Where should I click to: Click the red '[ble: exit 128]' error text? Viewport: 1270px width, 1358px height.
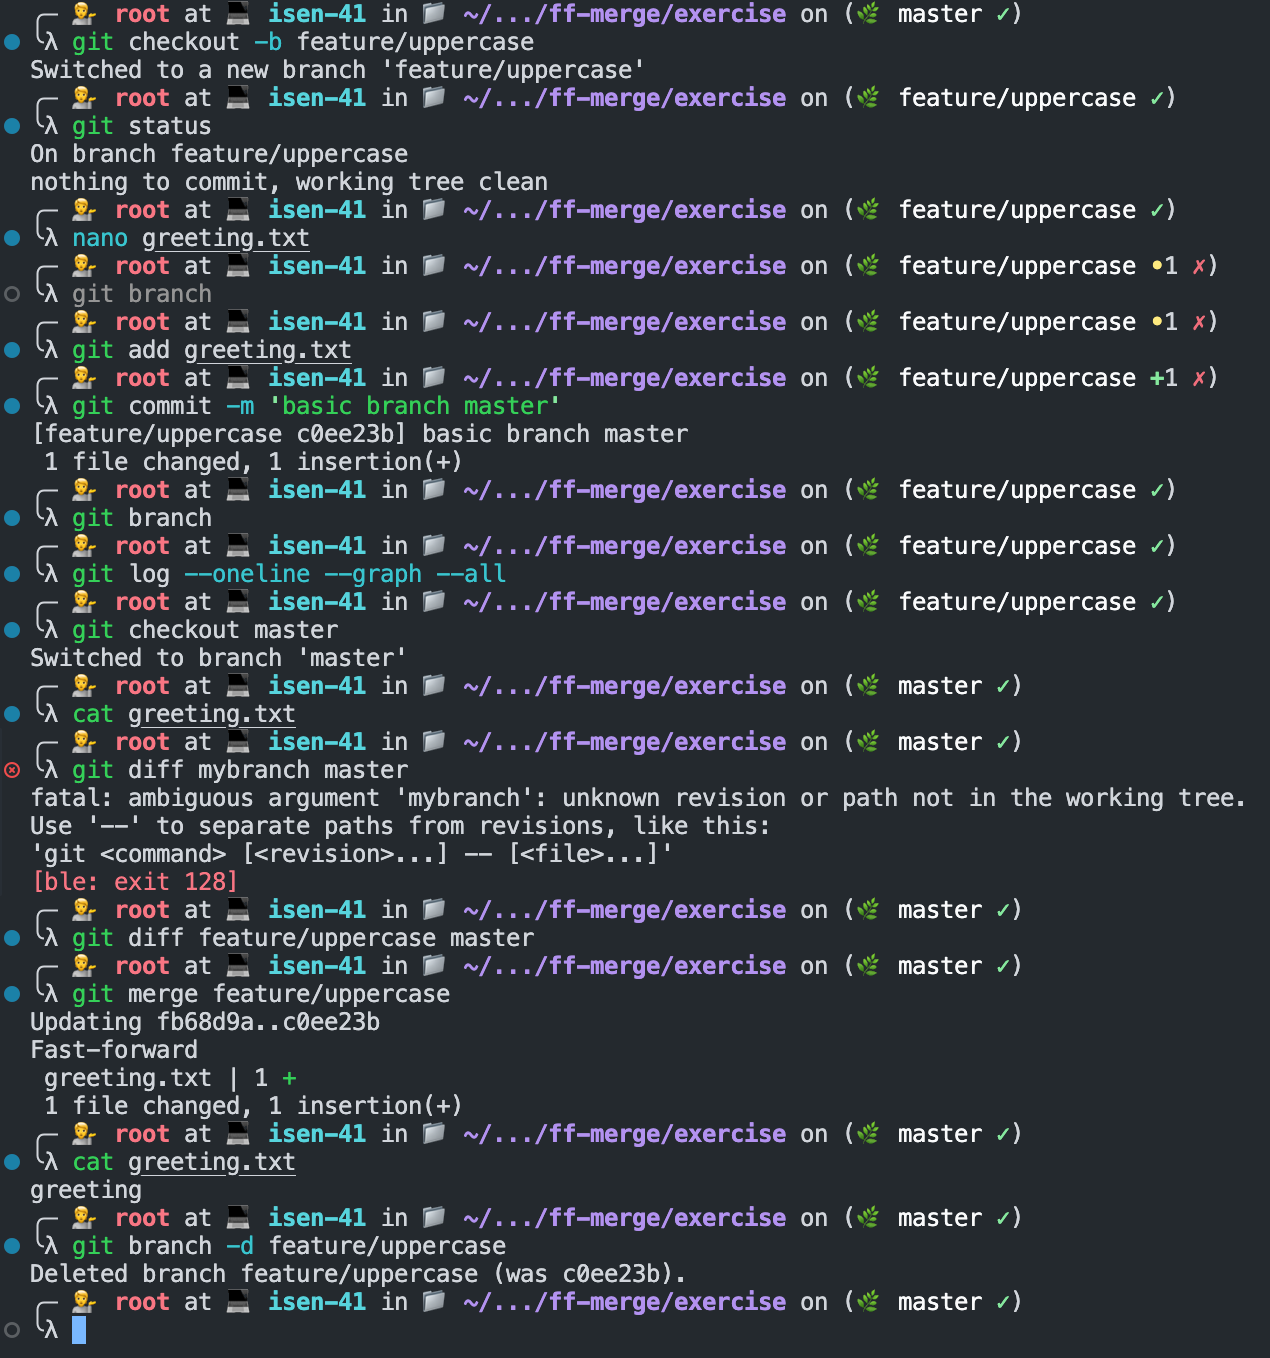point(135,882)
